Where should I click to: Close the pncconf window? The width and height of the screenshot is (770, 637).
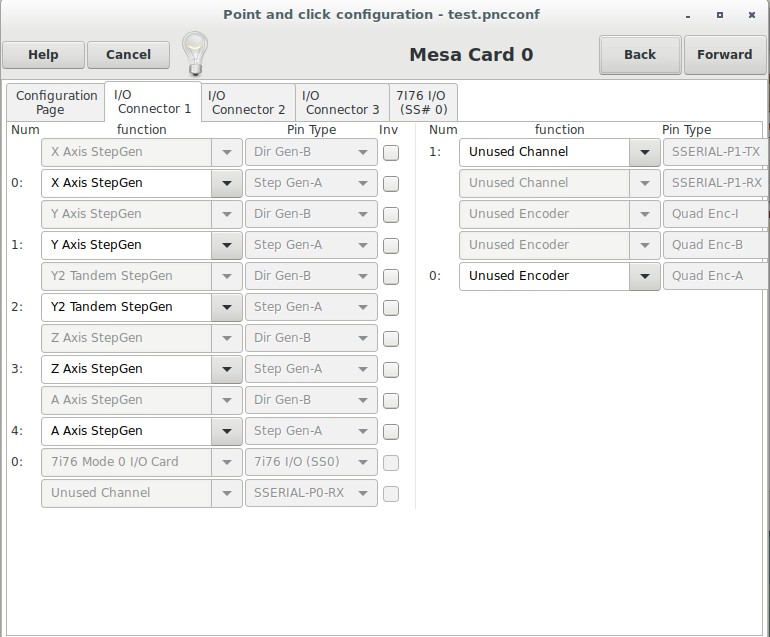751,15
